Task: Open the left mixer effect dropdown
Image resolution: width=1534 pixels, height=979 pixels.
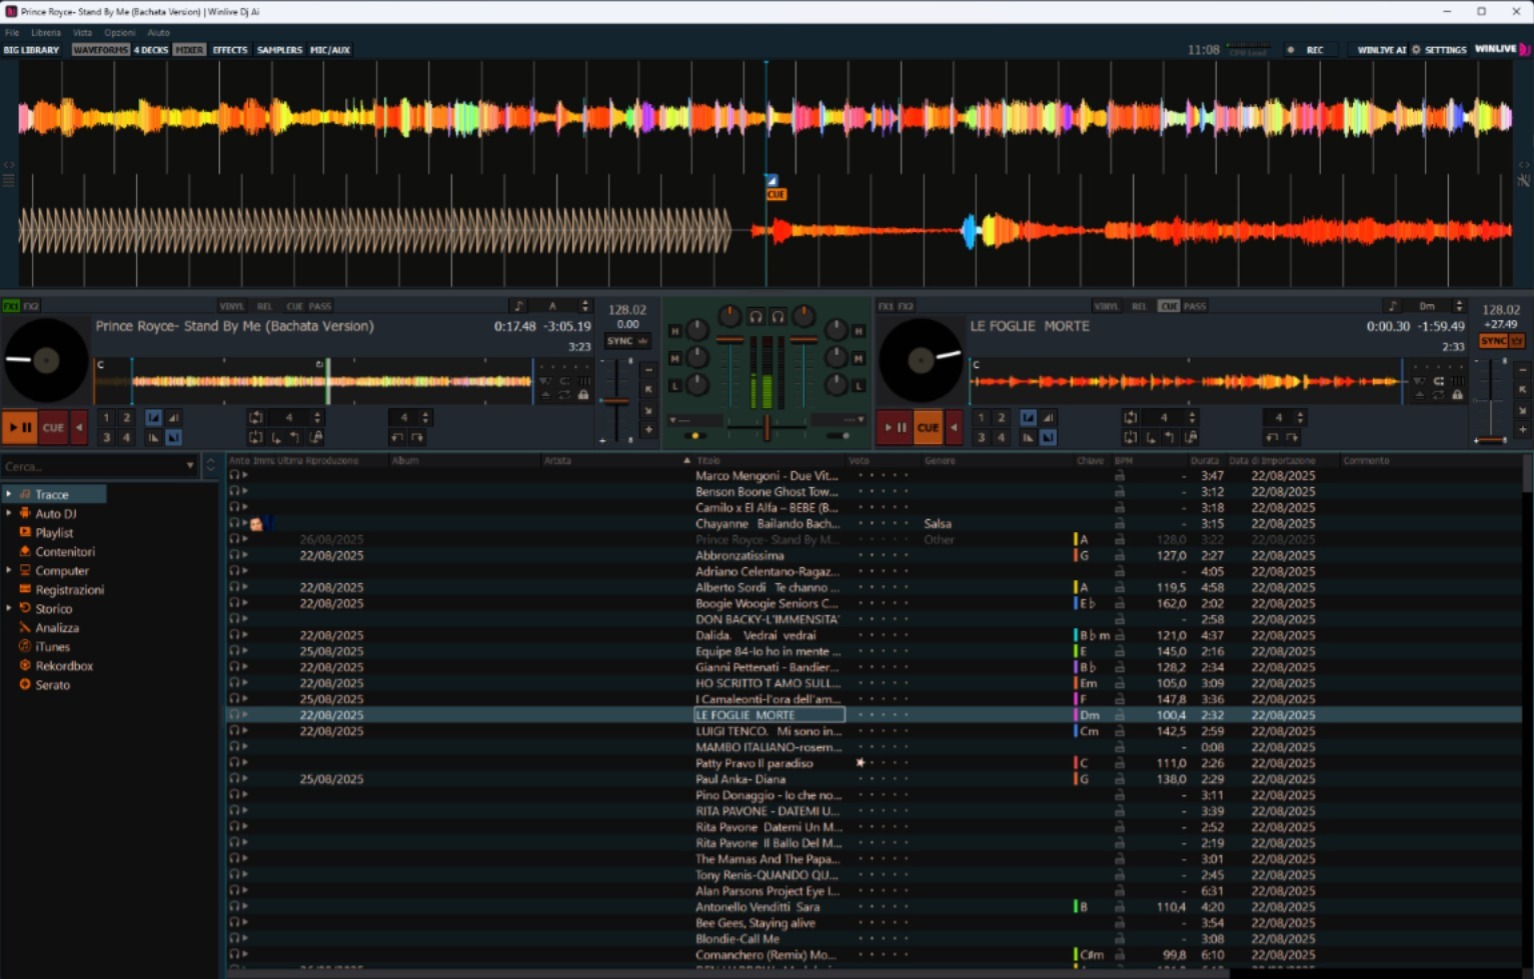Action: 694,420
